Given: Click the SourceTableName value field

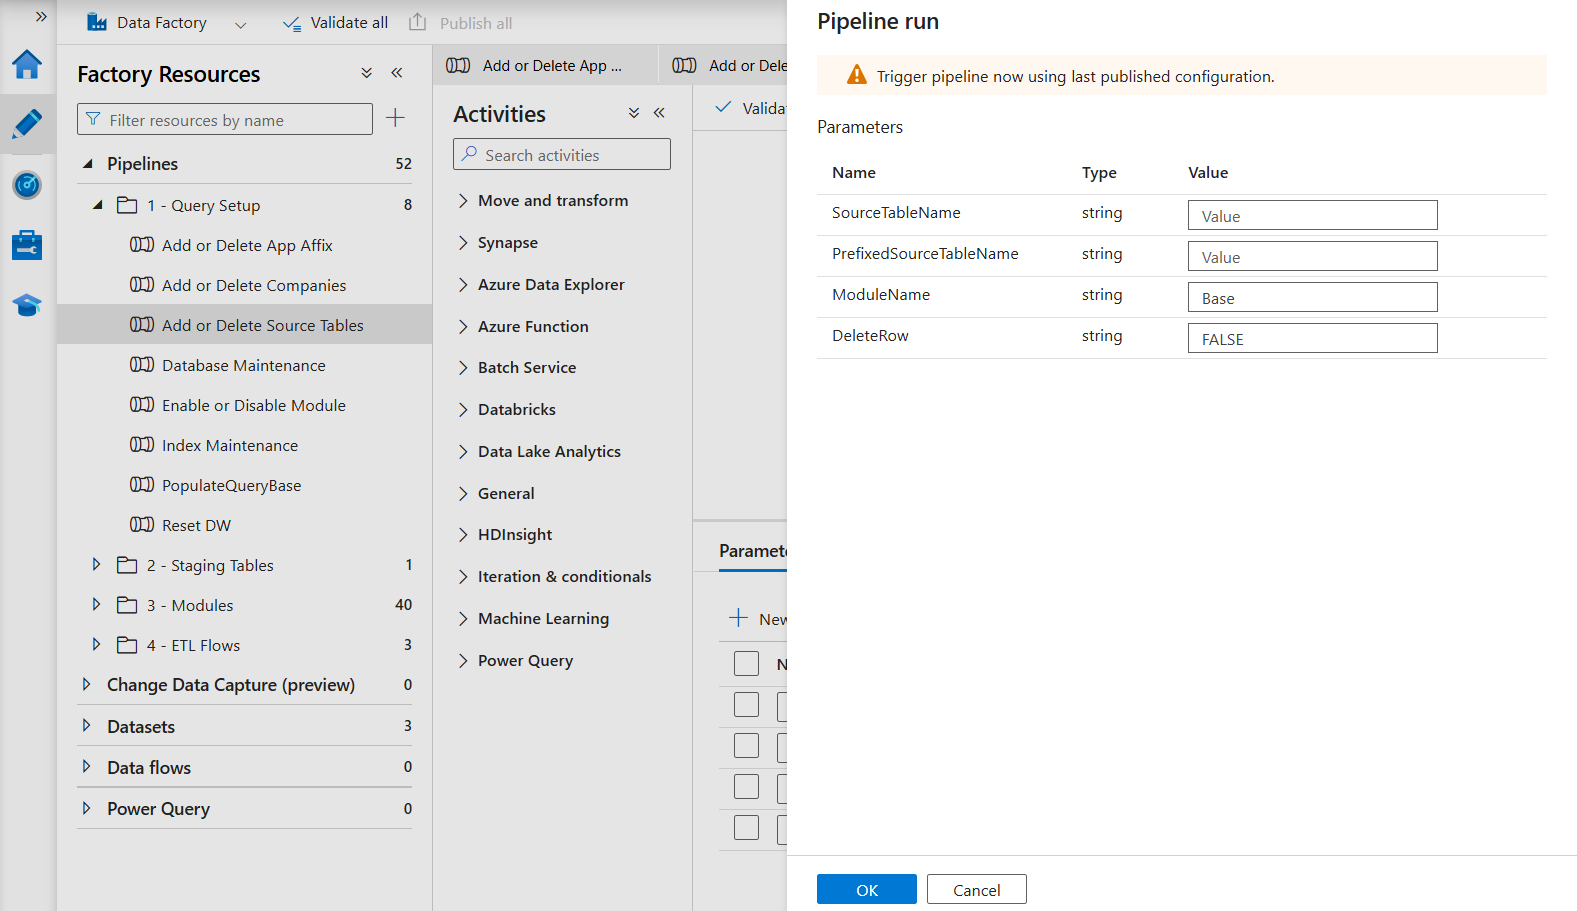Looking at the screenshot, I should (1312, 216).
